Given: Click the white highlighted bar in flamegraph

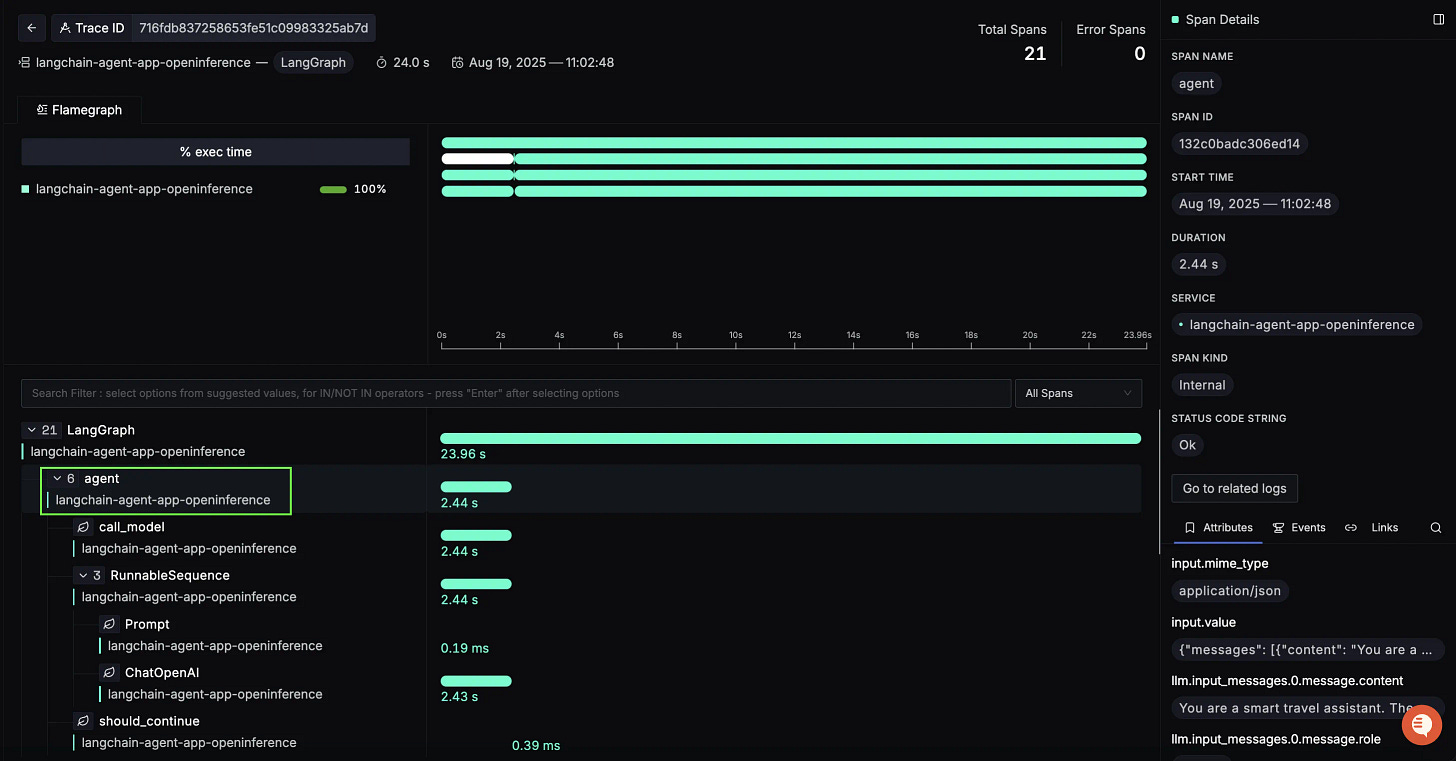Looking at the screenshot, I should tap(477, 159).
